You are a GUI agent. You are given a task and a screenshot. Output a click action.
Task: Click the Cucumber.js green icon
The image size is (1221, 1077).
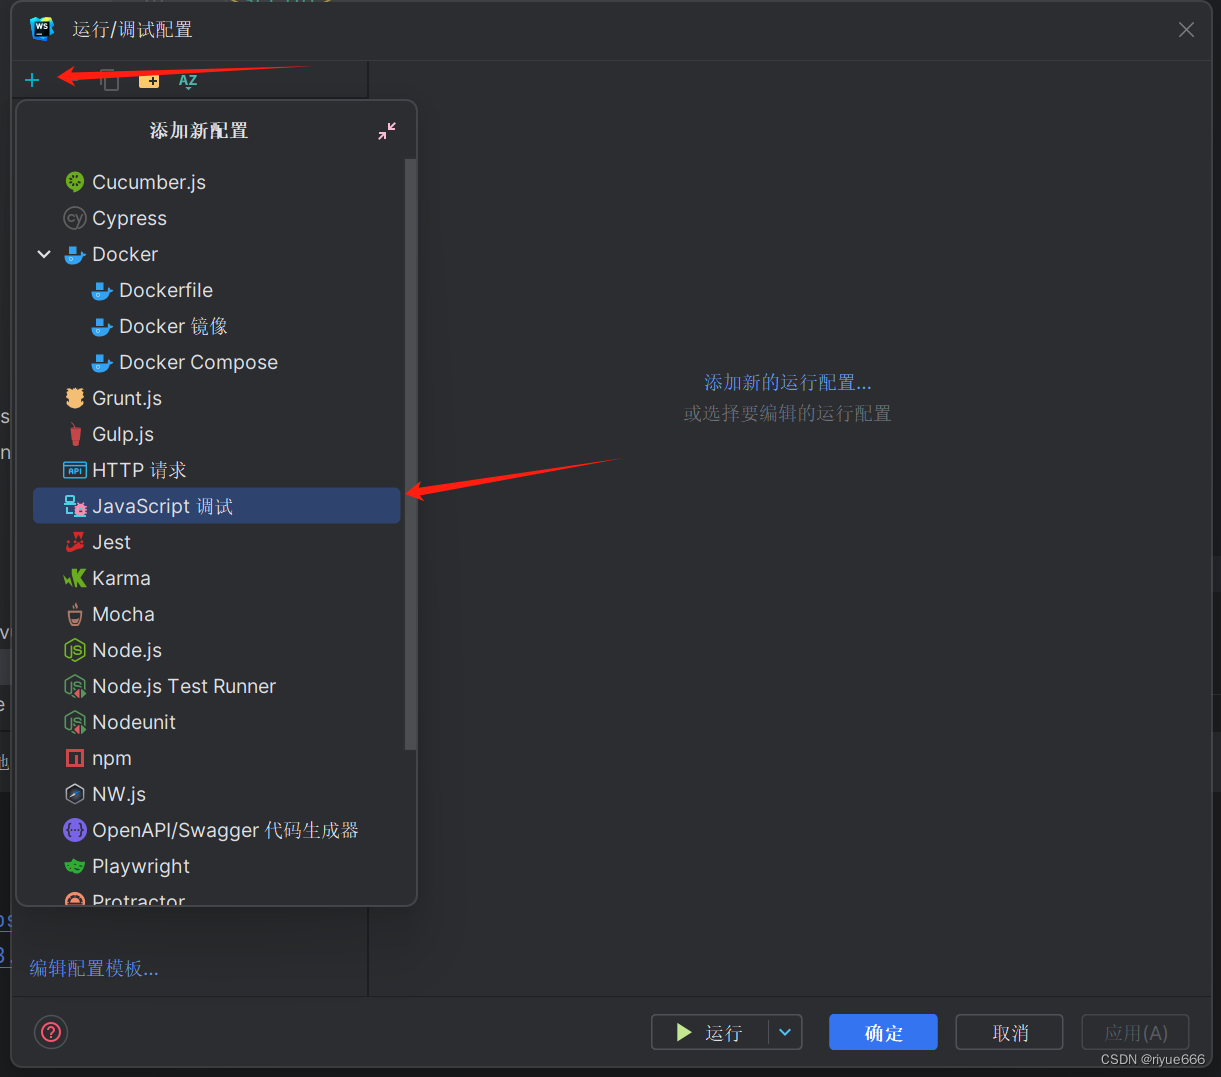coord(75,182)
